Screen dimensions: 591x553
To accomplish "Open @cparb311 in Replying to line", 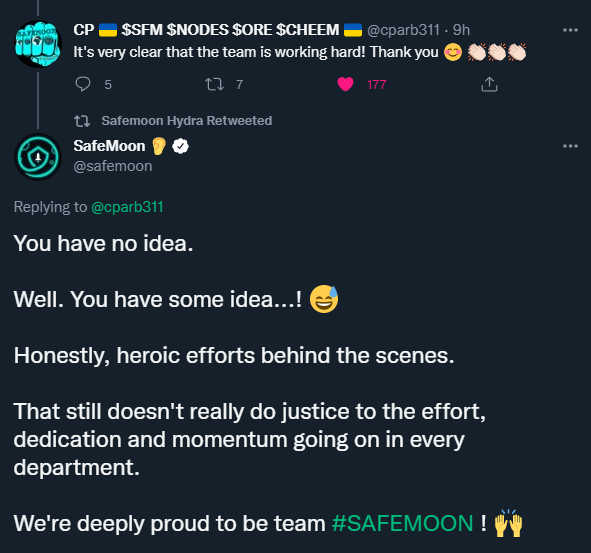I will 127,207.
